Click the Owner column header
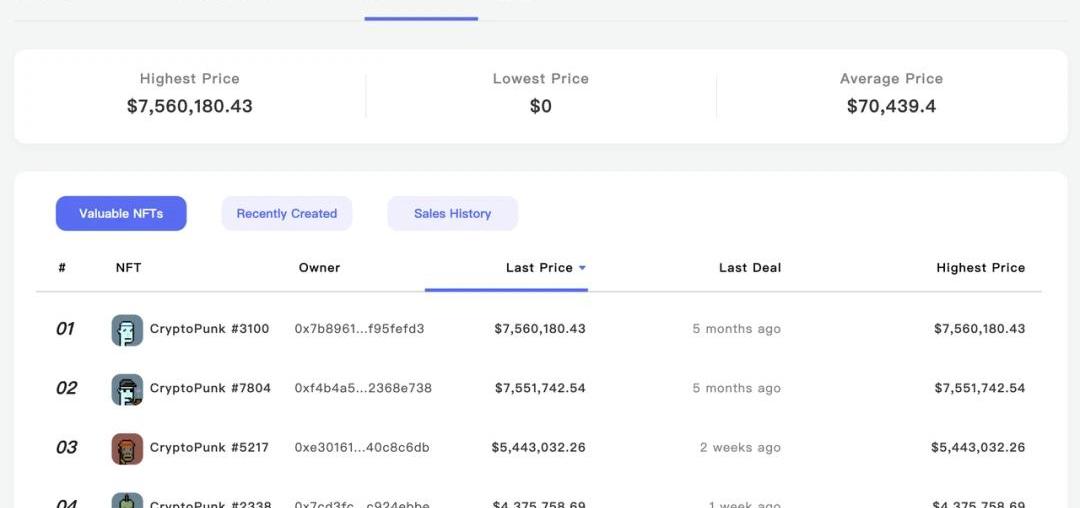Image resolution: width=1080 pixels, height=508 pixels. (x=320, y=268)
